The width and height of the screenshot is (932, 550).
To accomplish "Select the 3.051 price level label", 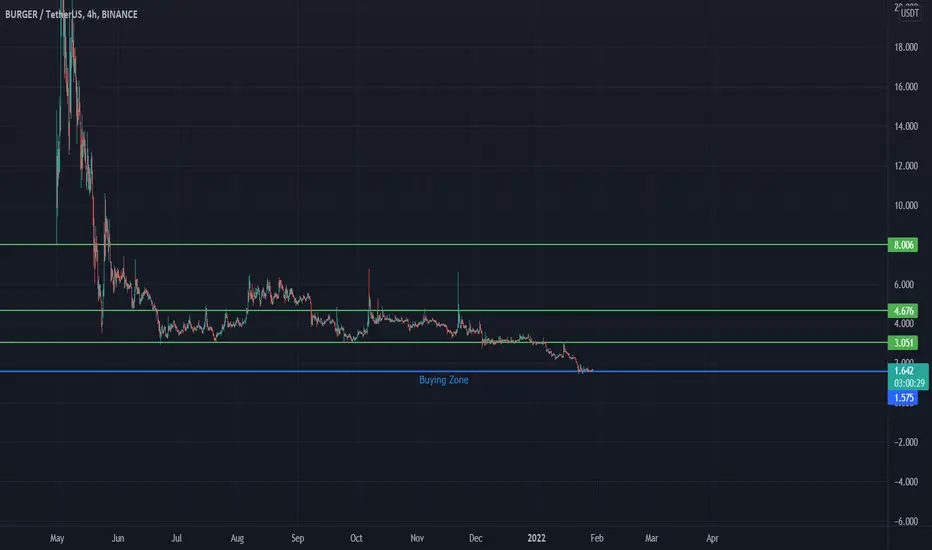I will point(902,342).
